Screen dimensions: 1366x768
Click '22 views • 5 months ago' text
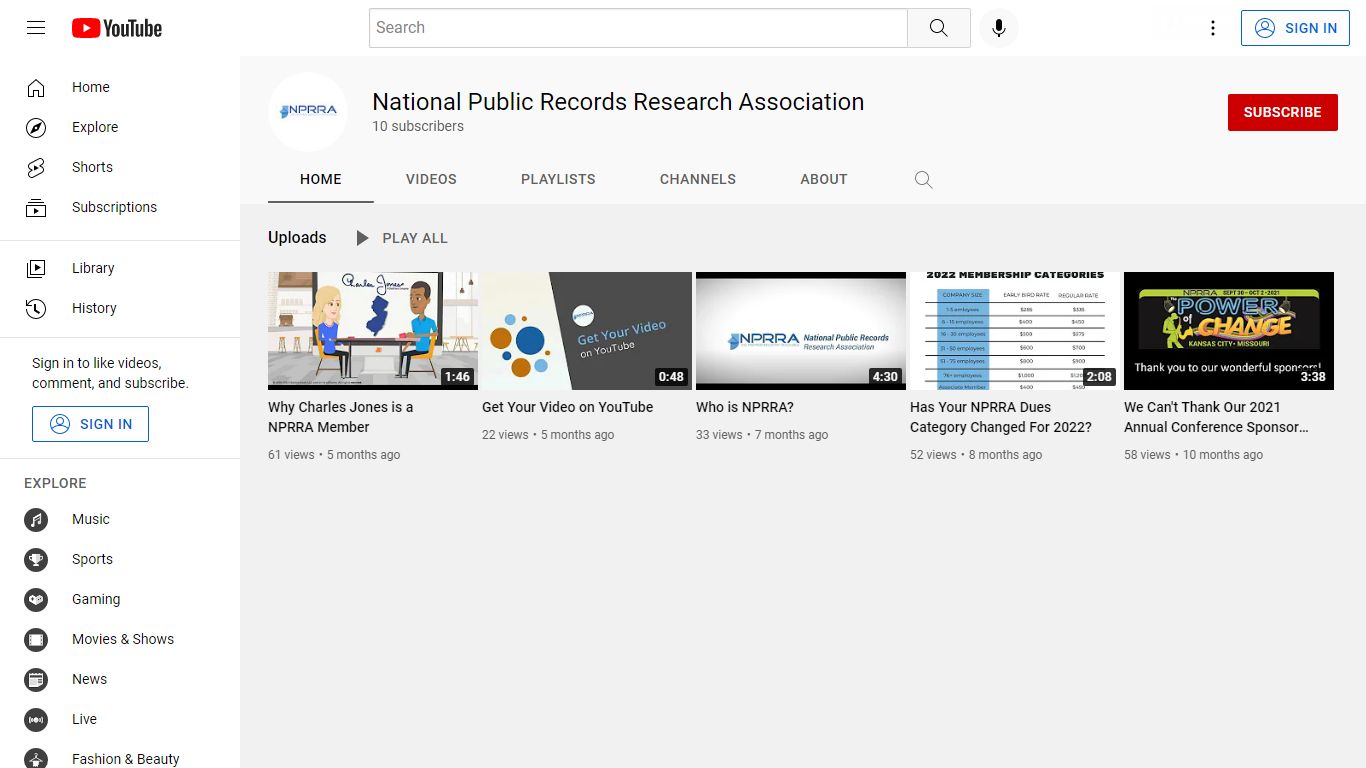pos(548,435)
